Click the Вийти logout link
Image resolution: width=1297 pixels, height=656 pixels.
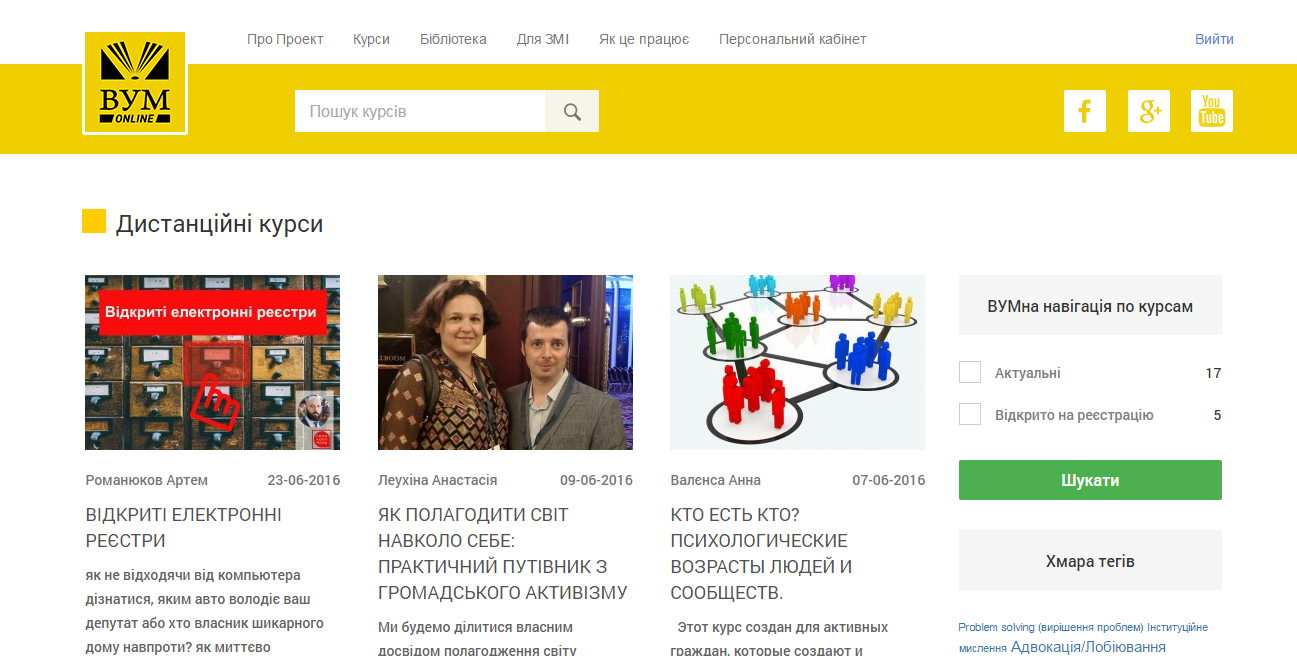[x=1214, y=39]
